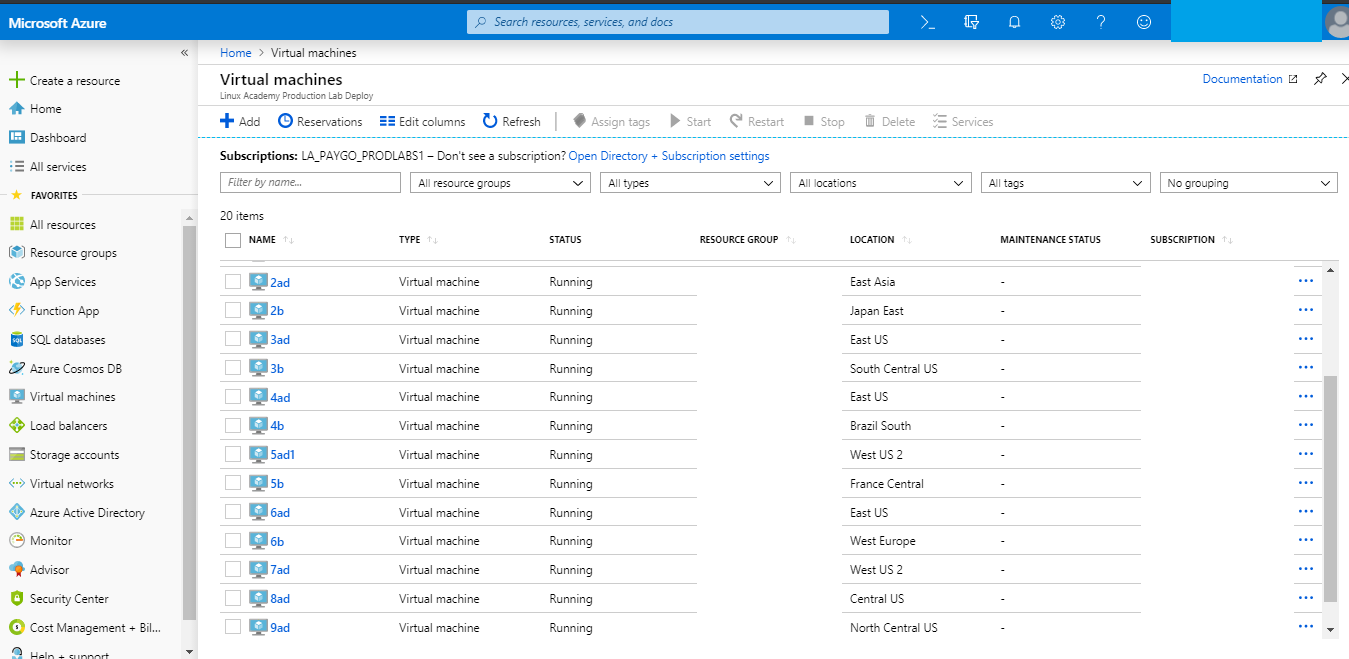Open Storage accounts in sidebar

pos(74,455)
